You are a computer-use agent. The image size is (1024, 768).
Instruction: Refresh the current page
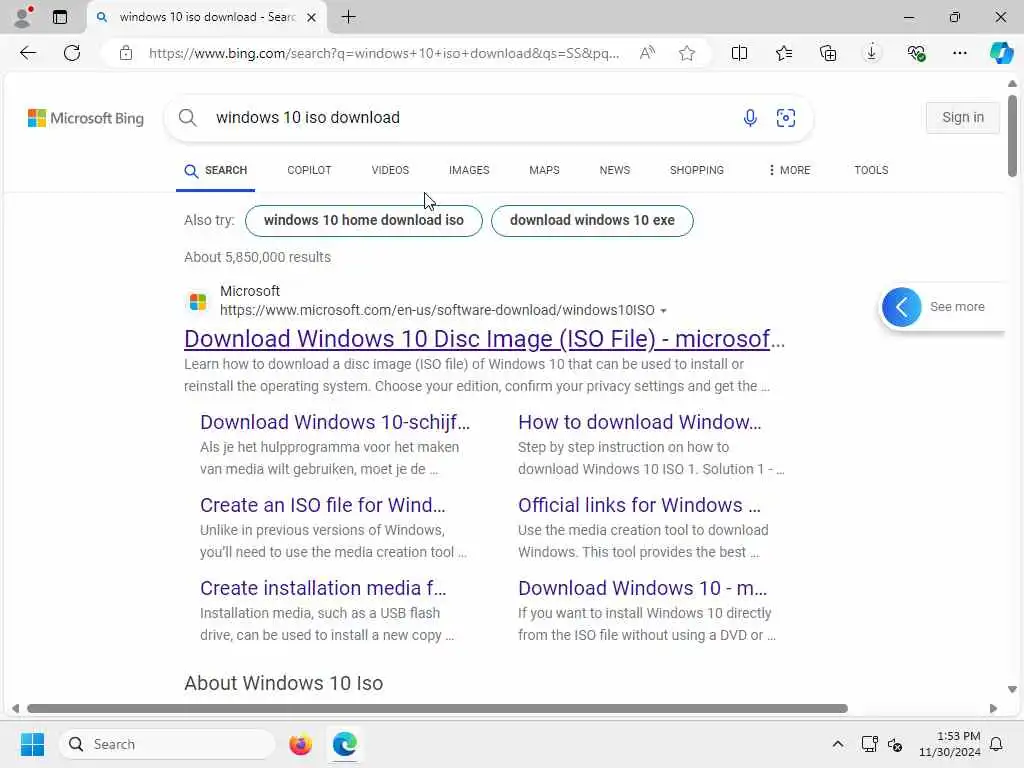click(72, 53)
